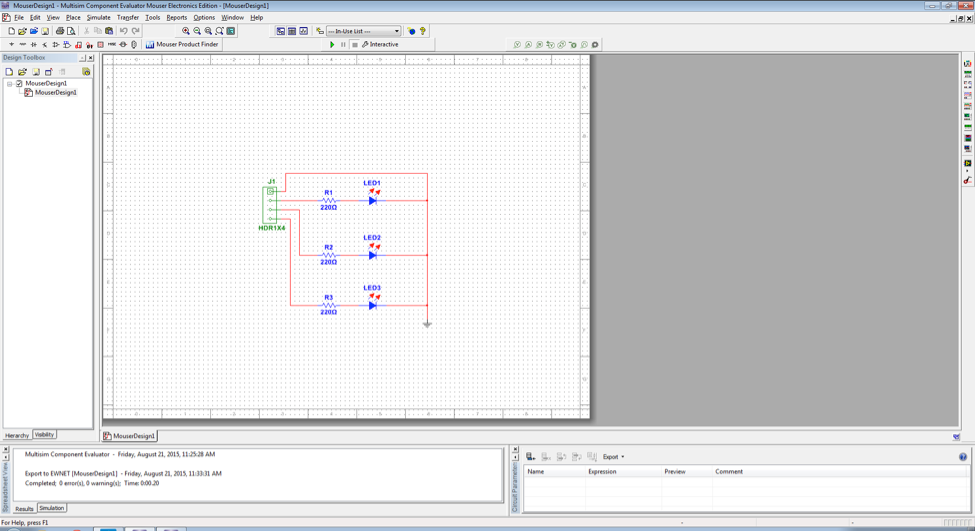Image resolution: width=975 pixels, height=532 pixels.
Task: Click the Mouser Product Finder button
Action: coord(182,45)
